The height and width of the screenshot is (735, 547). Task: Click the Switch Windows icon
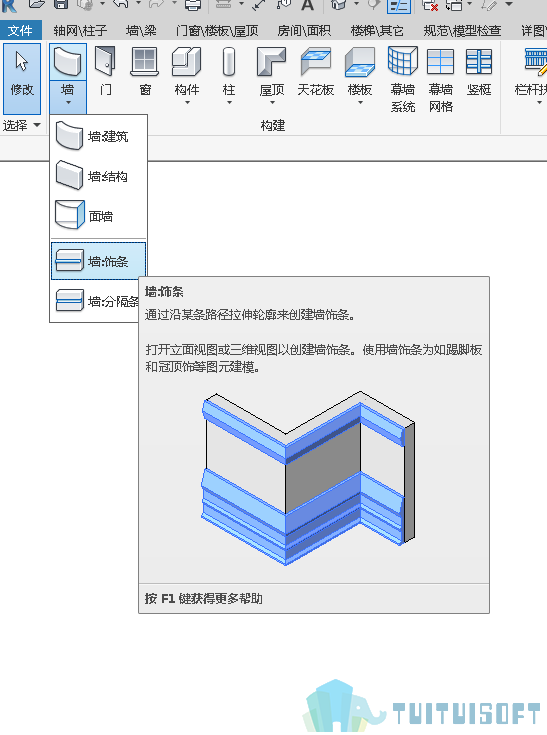coord(454,5)
